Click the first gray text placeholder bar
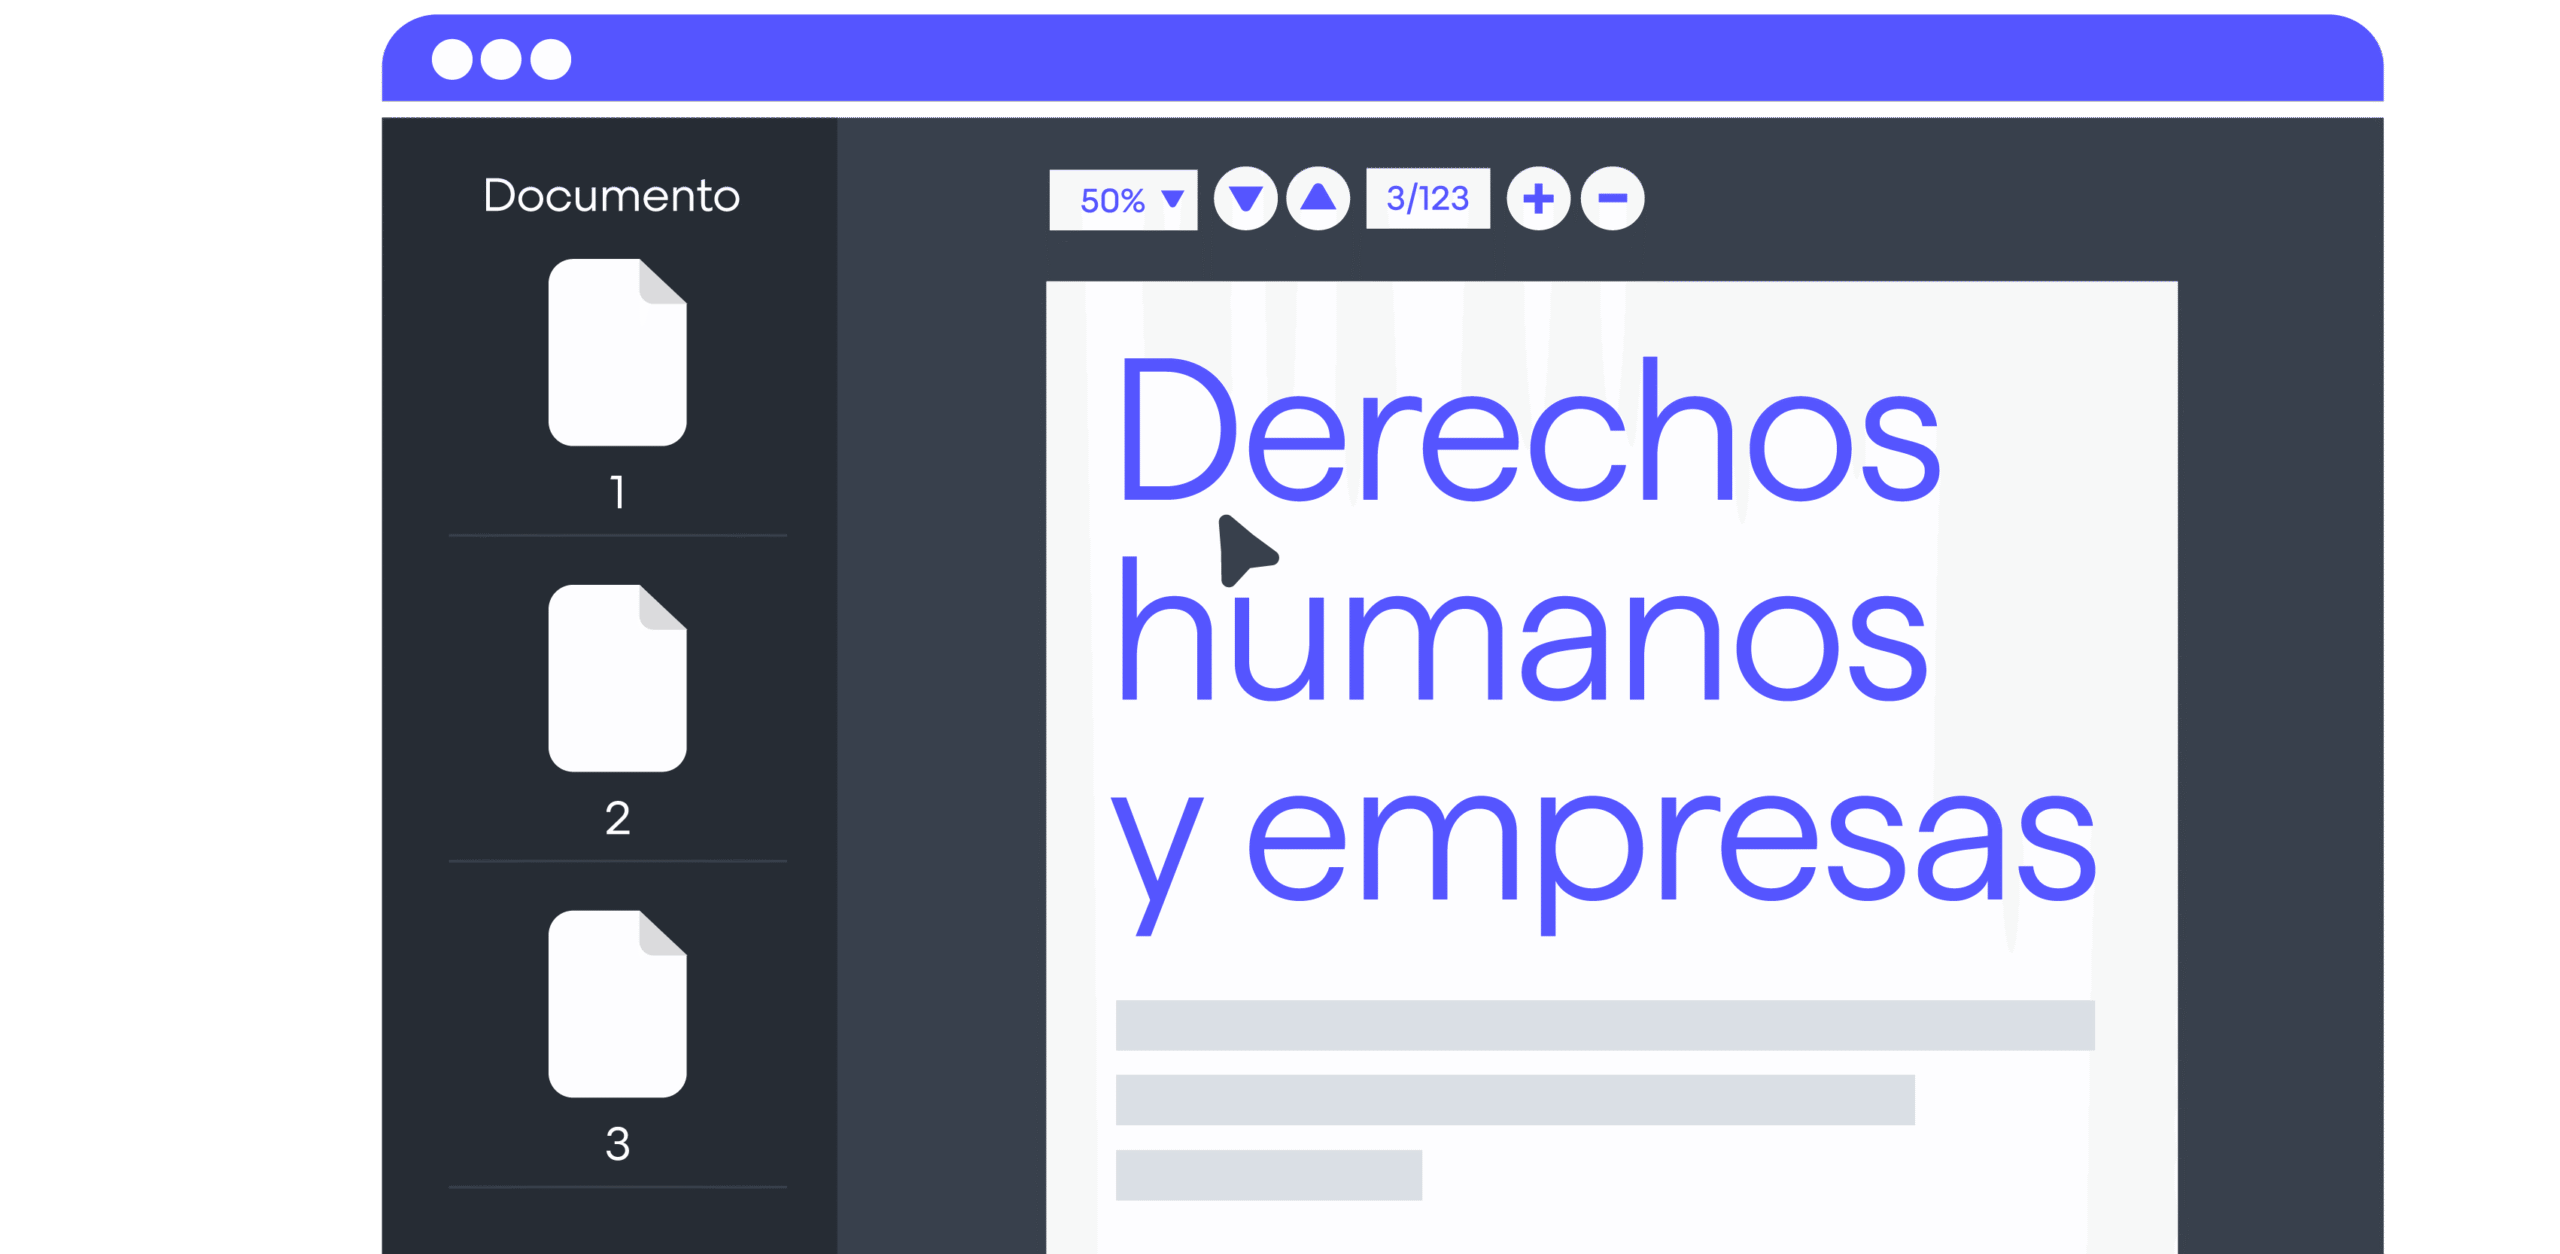Screen dimensions: 2560x1254 click(1604, 1025)
